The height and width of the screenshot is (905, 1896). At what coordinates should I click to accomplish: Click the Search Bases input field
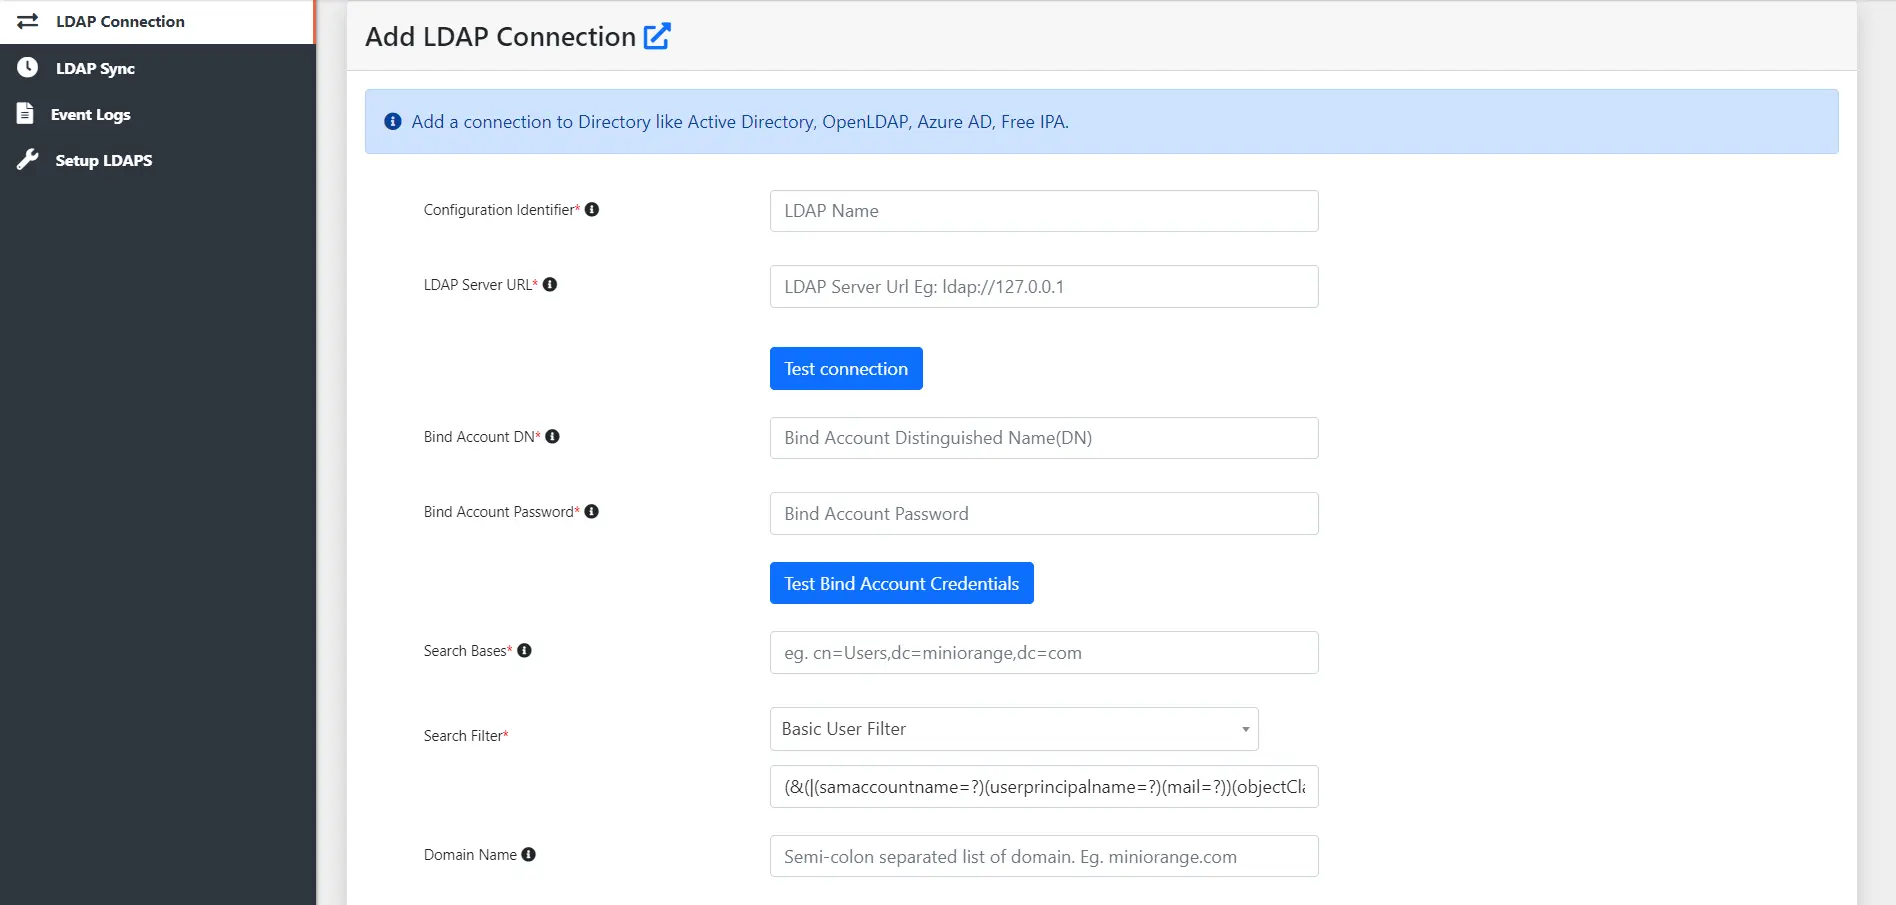tap(1043, 652)
